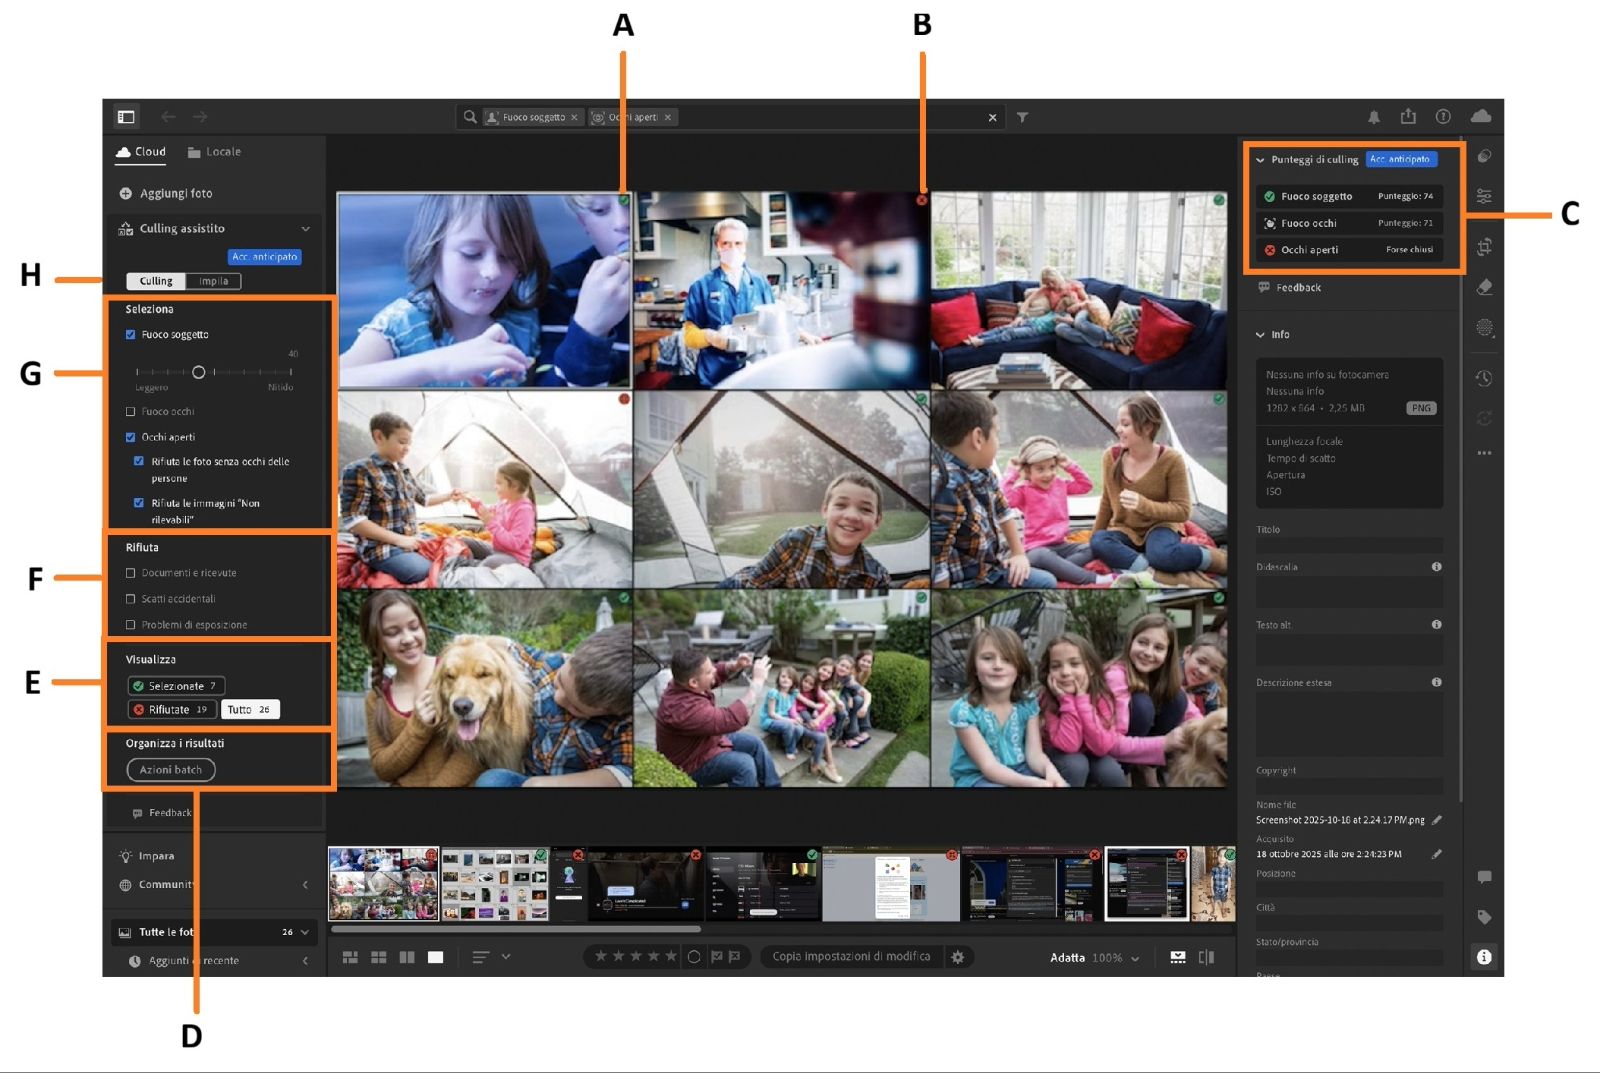Open the Info panel icon
The height and width of the screenshot is (1073, 1600).
point(1484,957)
